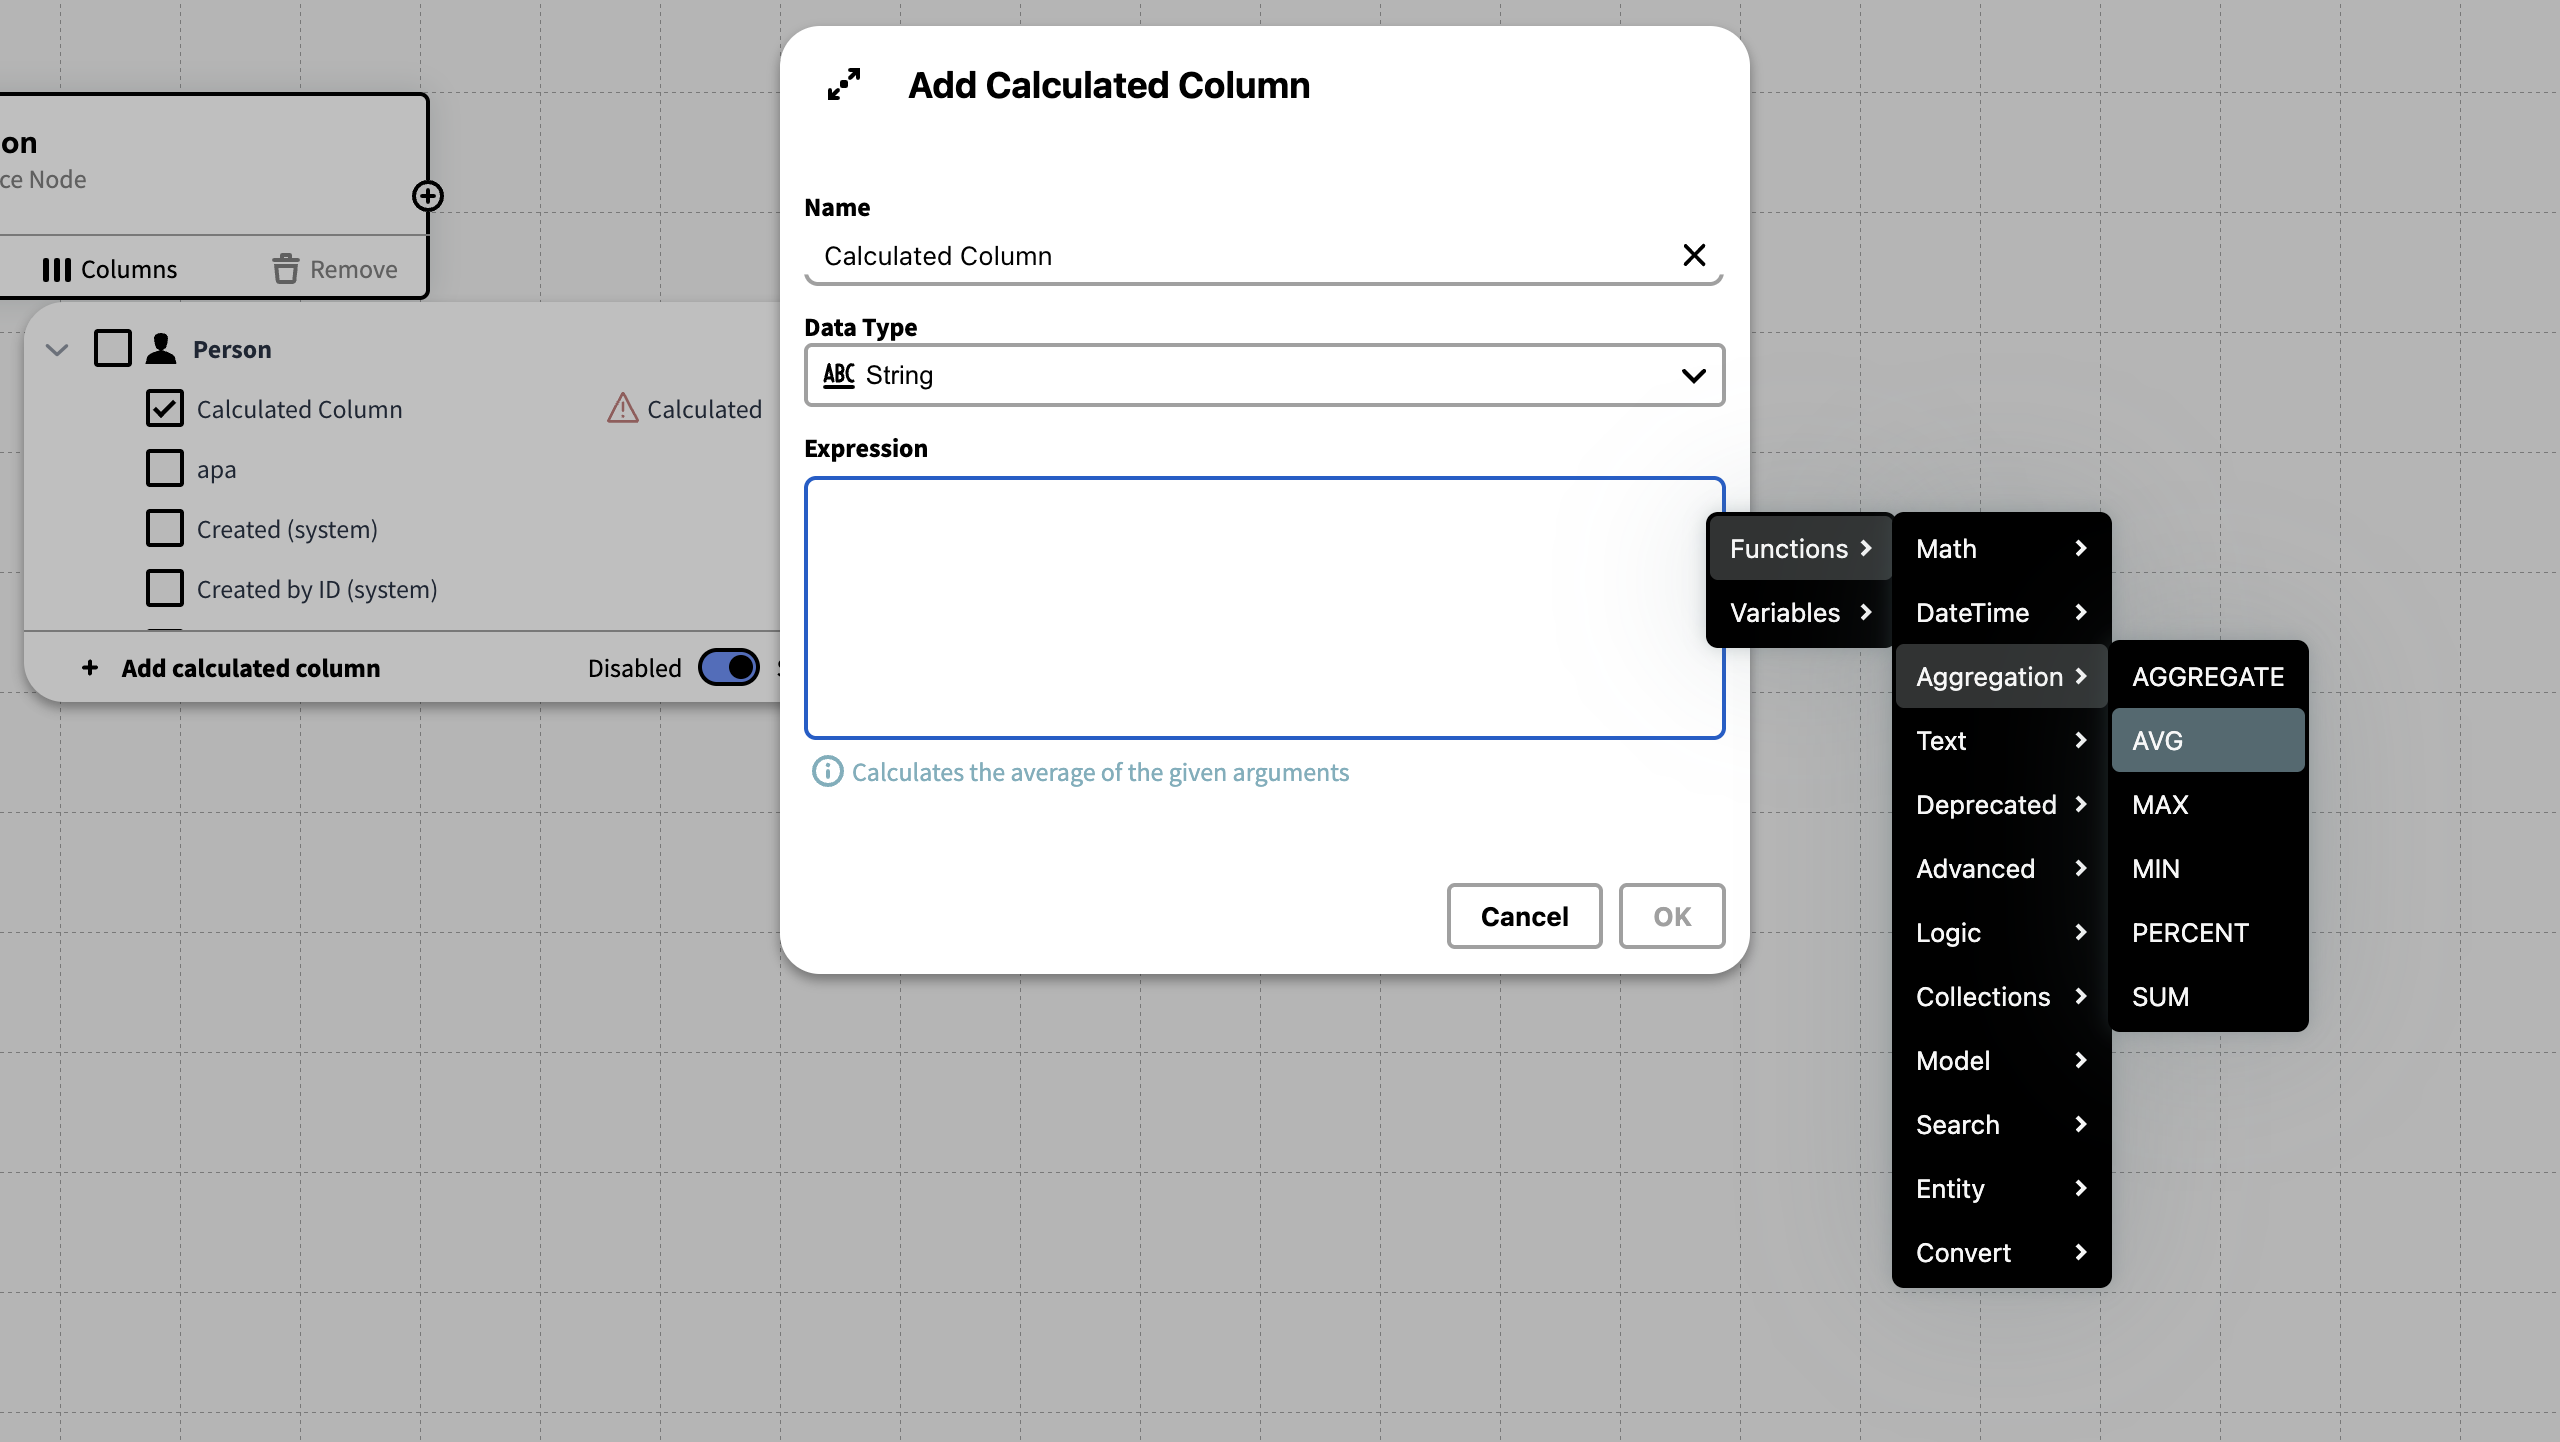Click the Person entity icon
This screenshot has height=1442, width=2560.
[x=161, y=349]
